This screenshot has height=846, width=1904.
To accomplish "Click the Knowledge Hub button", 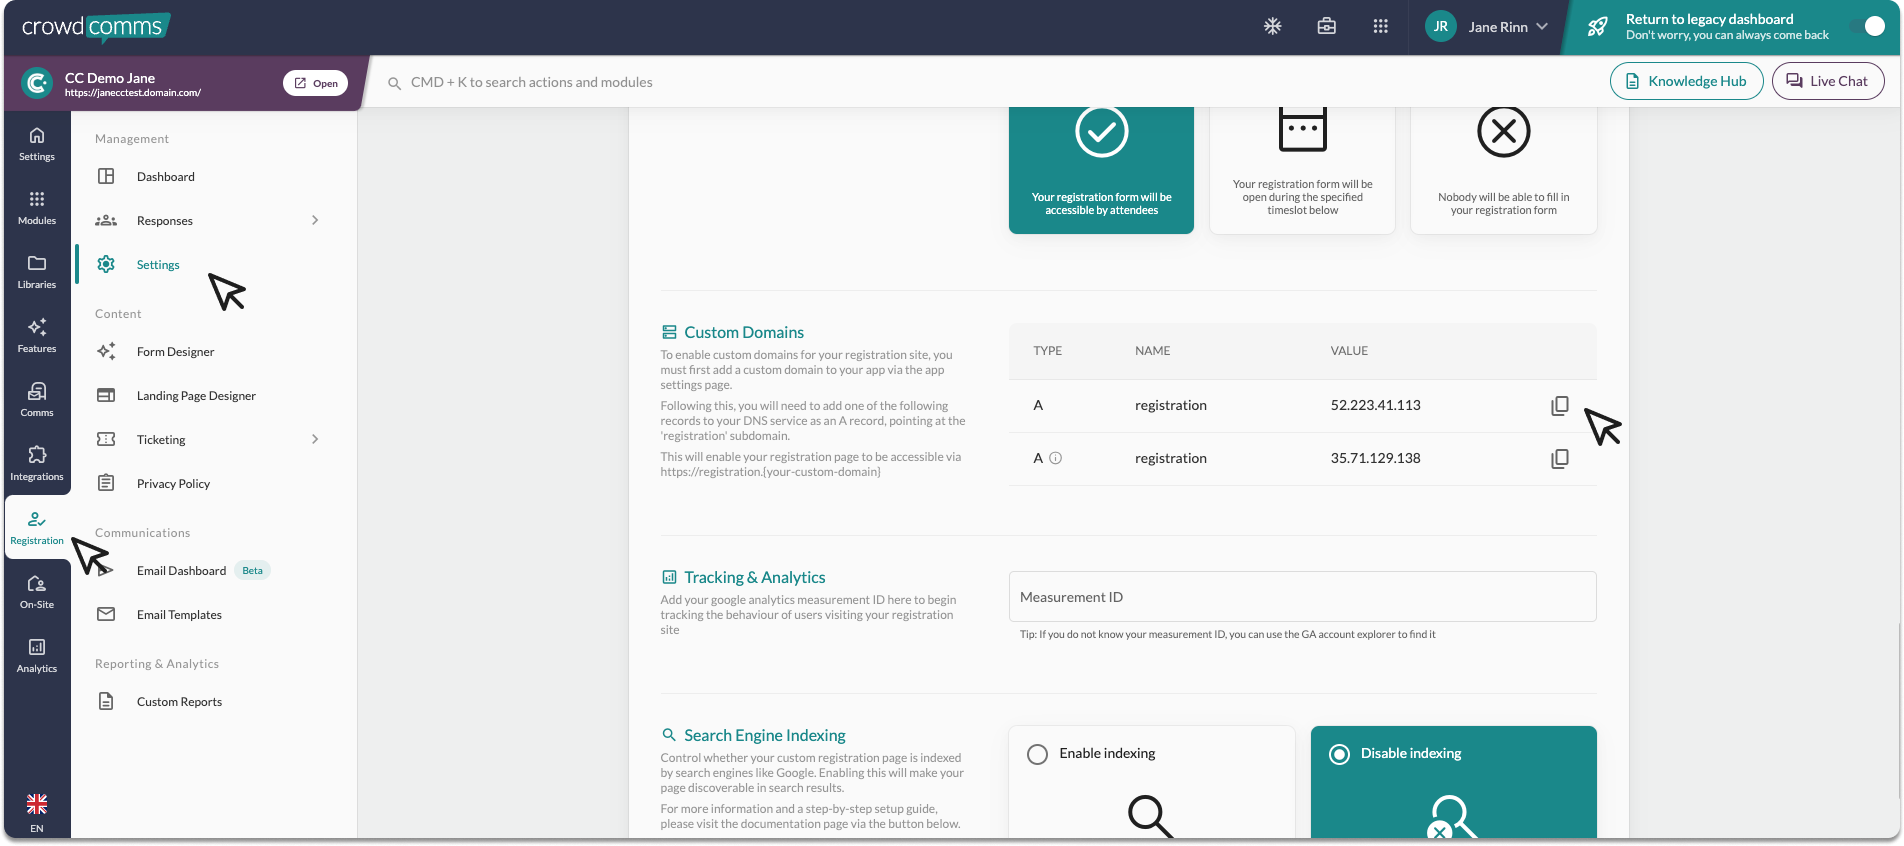I will point(1686,82).
